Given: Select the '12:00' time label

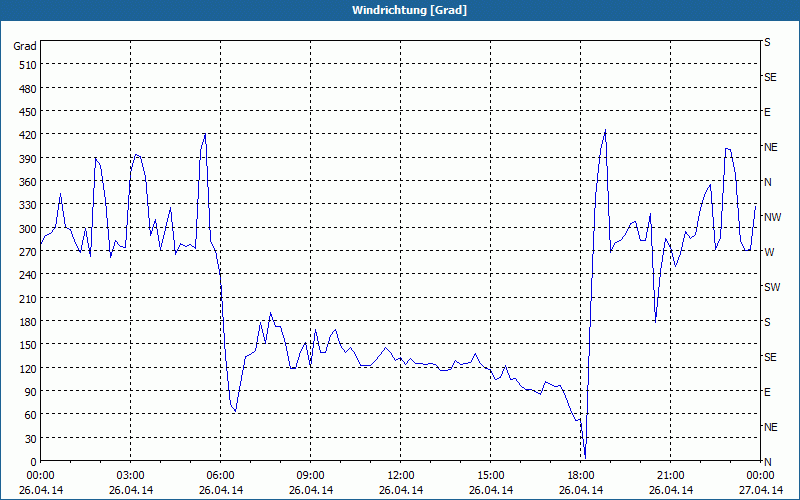Looking at the screenshot, I should [x=401, y=476].
